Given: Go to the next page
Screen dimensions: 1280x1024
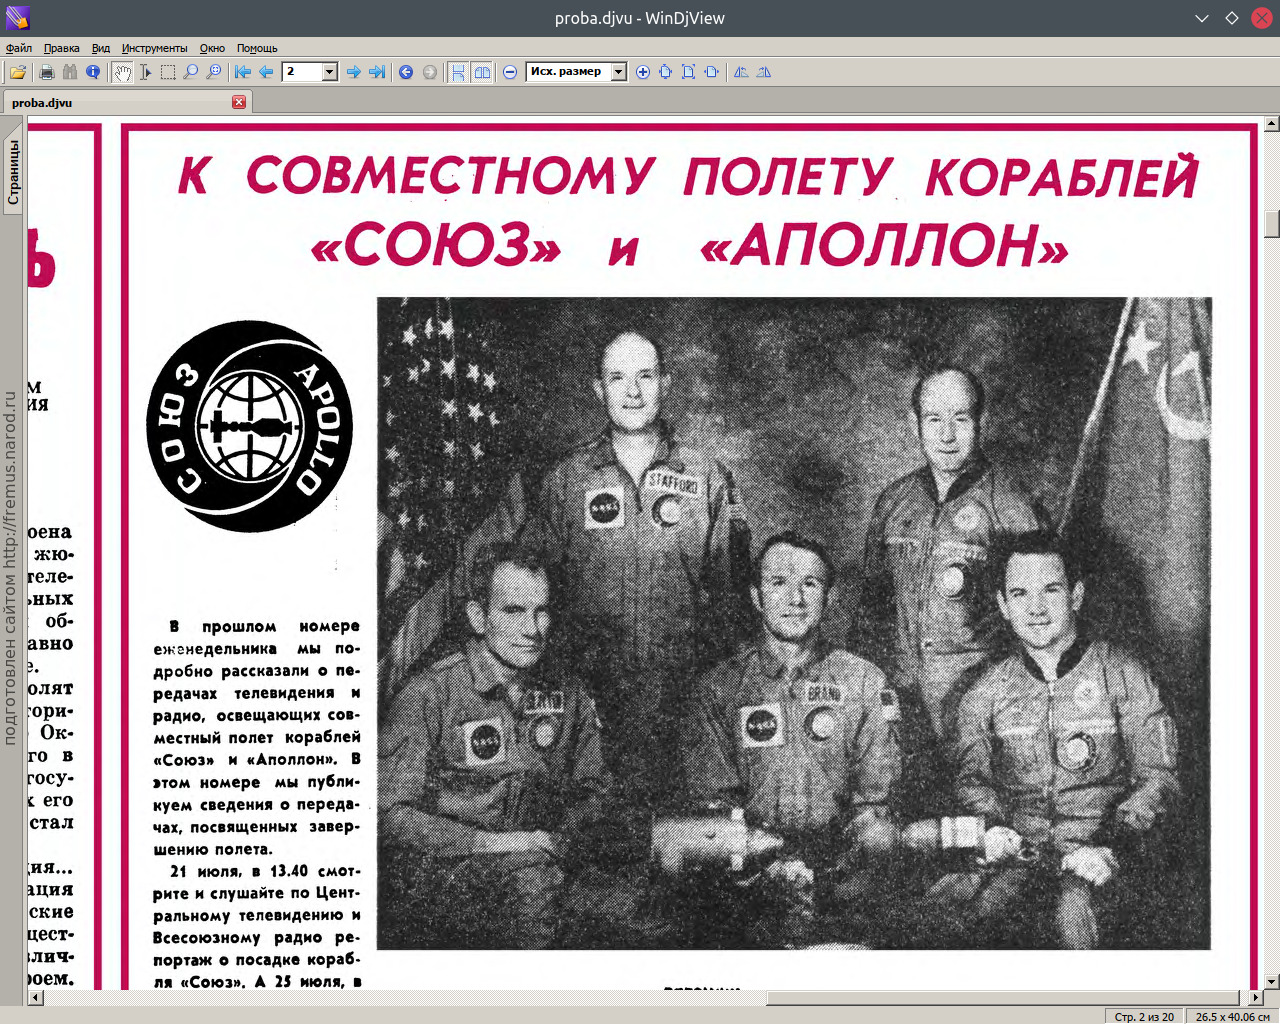Looking at the screenshot, I should point(353,72).
